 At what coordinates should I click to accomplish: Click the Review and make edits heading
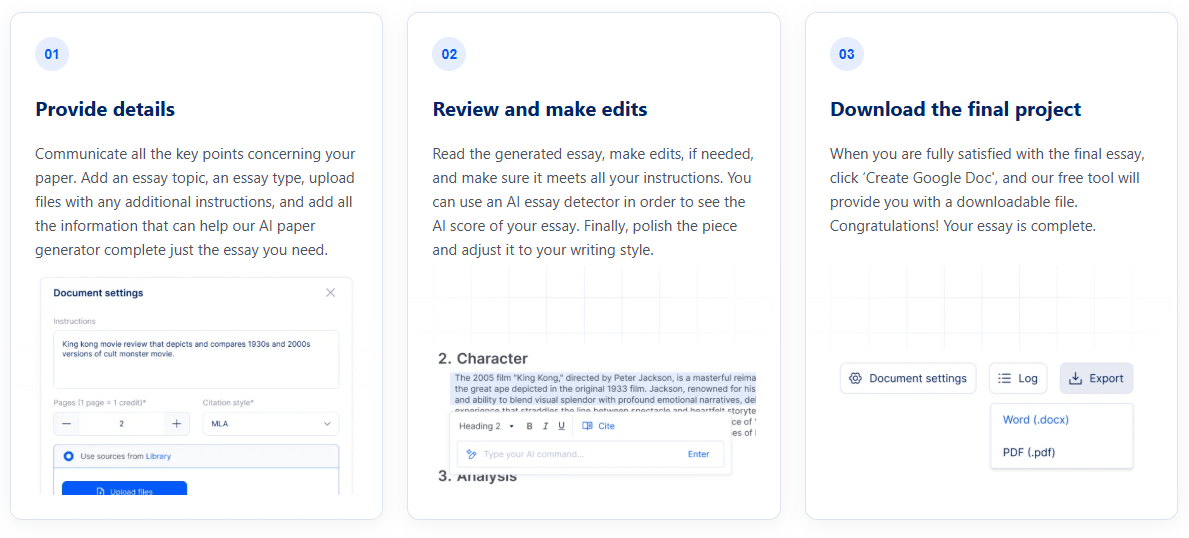(x=540, y=109)
